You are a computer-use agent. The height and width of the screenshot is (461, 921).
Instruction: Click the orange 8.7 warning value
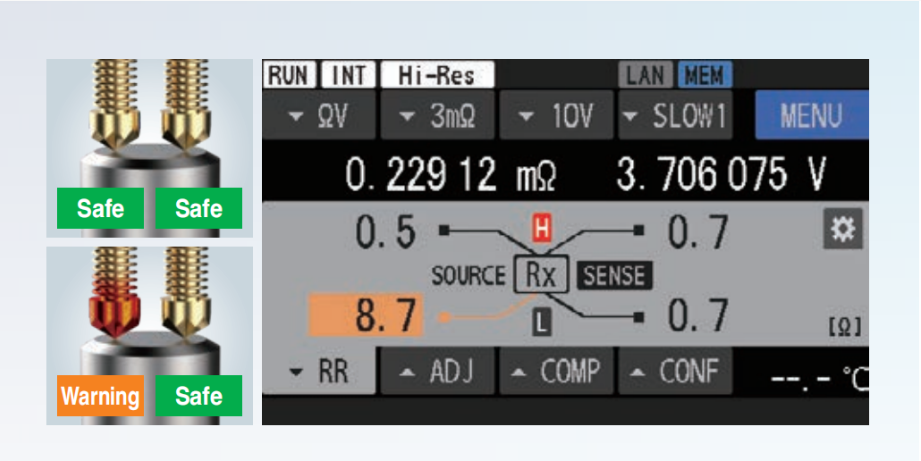365,315
